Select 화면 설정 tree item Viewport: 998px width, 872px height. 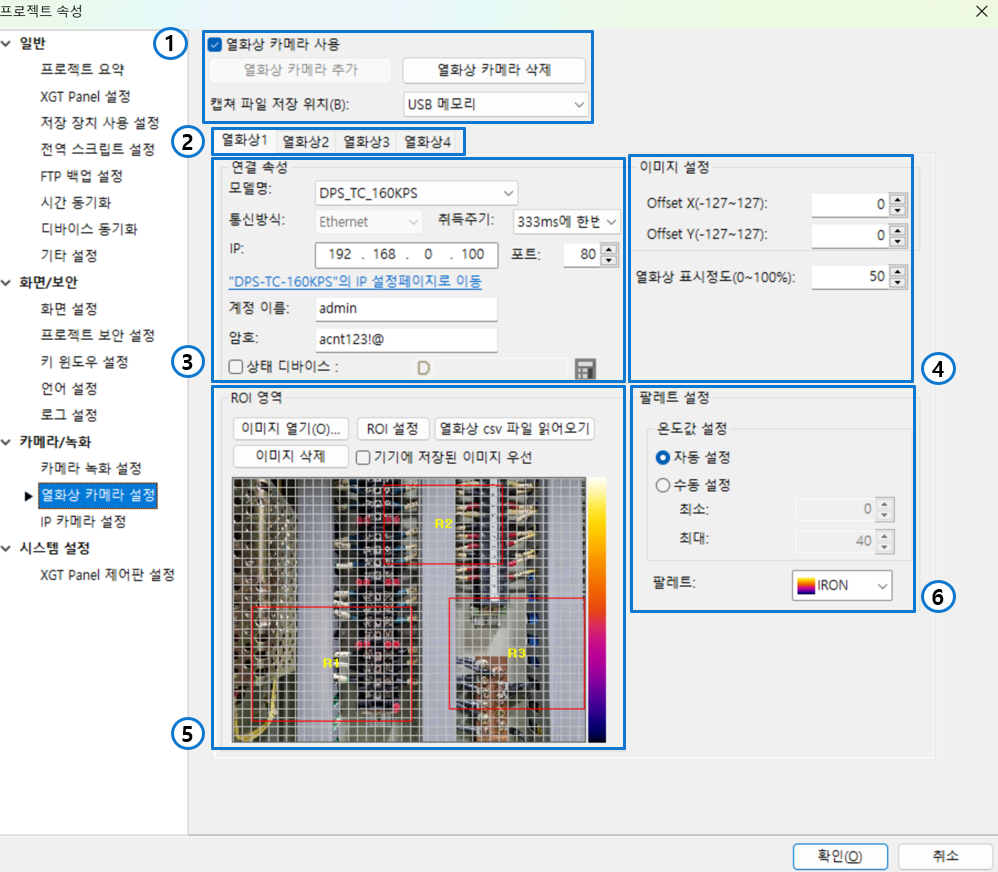point(69,309)
